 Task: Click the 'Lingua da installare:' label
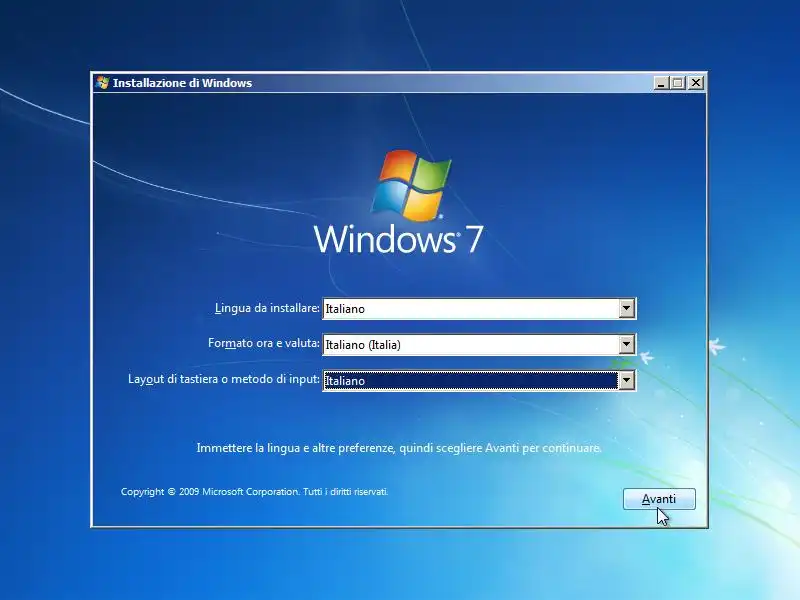point(267,308)
